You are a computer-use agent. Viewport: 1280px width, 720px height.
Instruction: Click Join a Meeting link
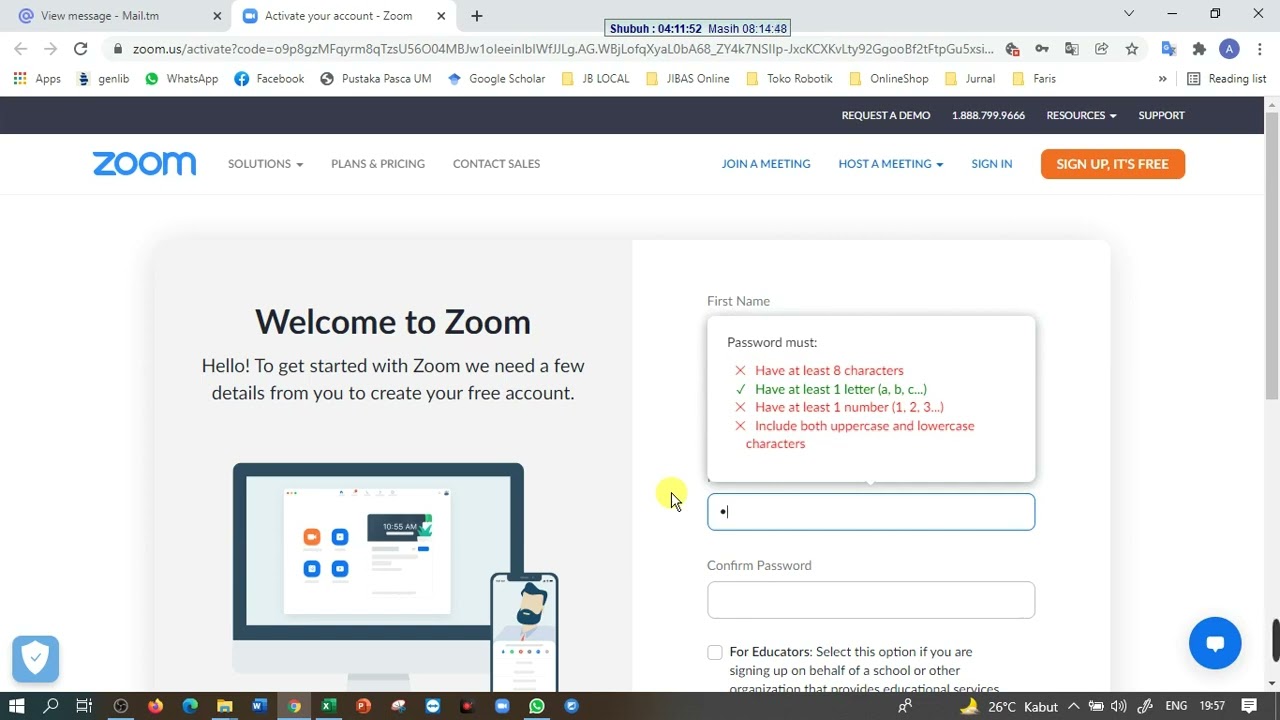pos(766,164)
